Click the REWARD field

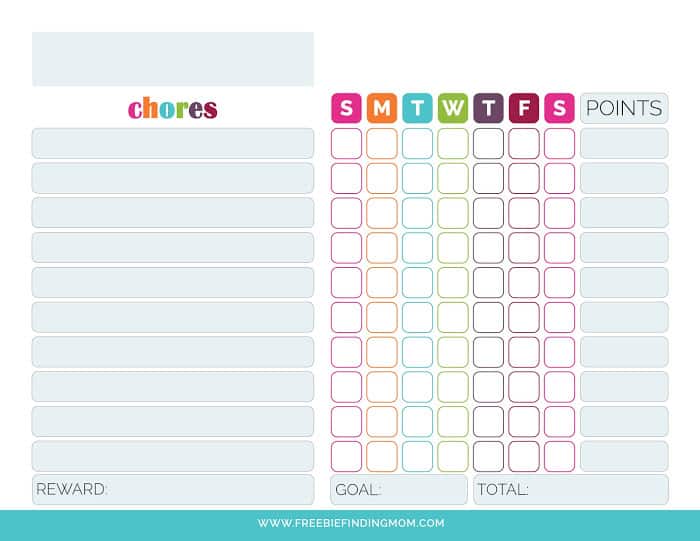pyautogui.click(x=172, y=490)
